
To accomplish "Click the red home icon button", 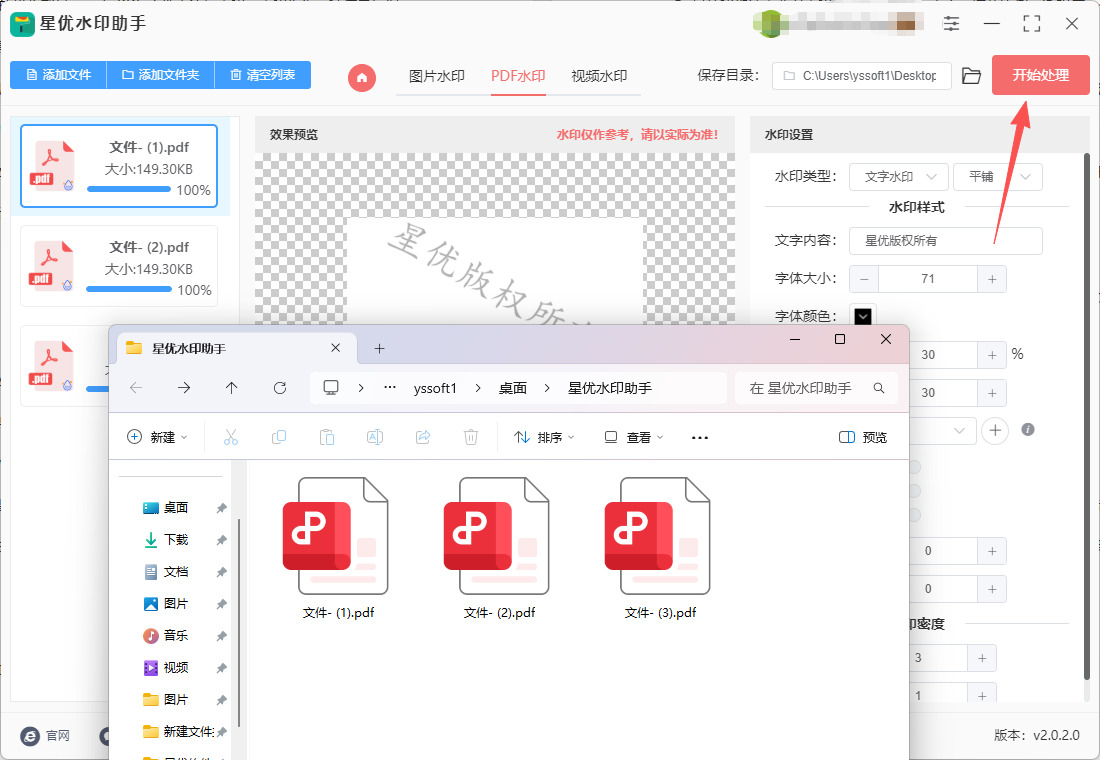I will 362,76.
